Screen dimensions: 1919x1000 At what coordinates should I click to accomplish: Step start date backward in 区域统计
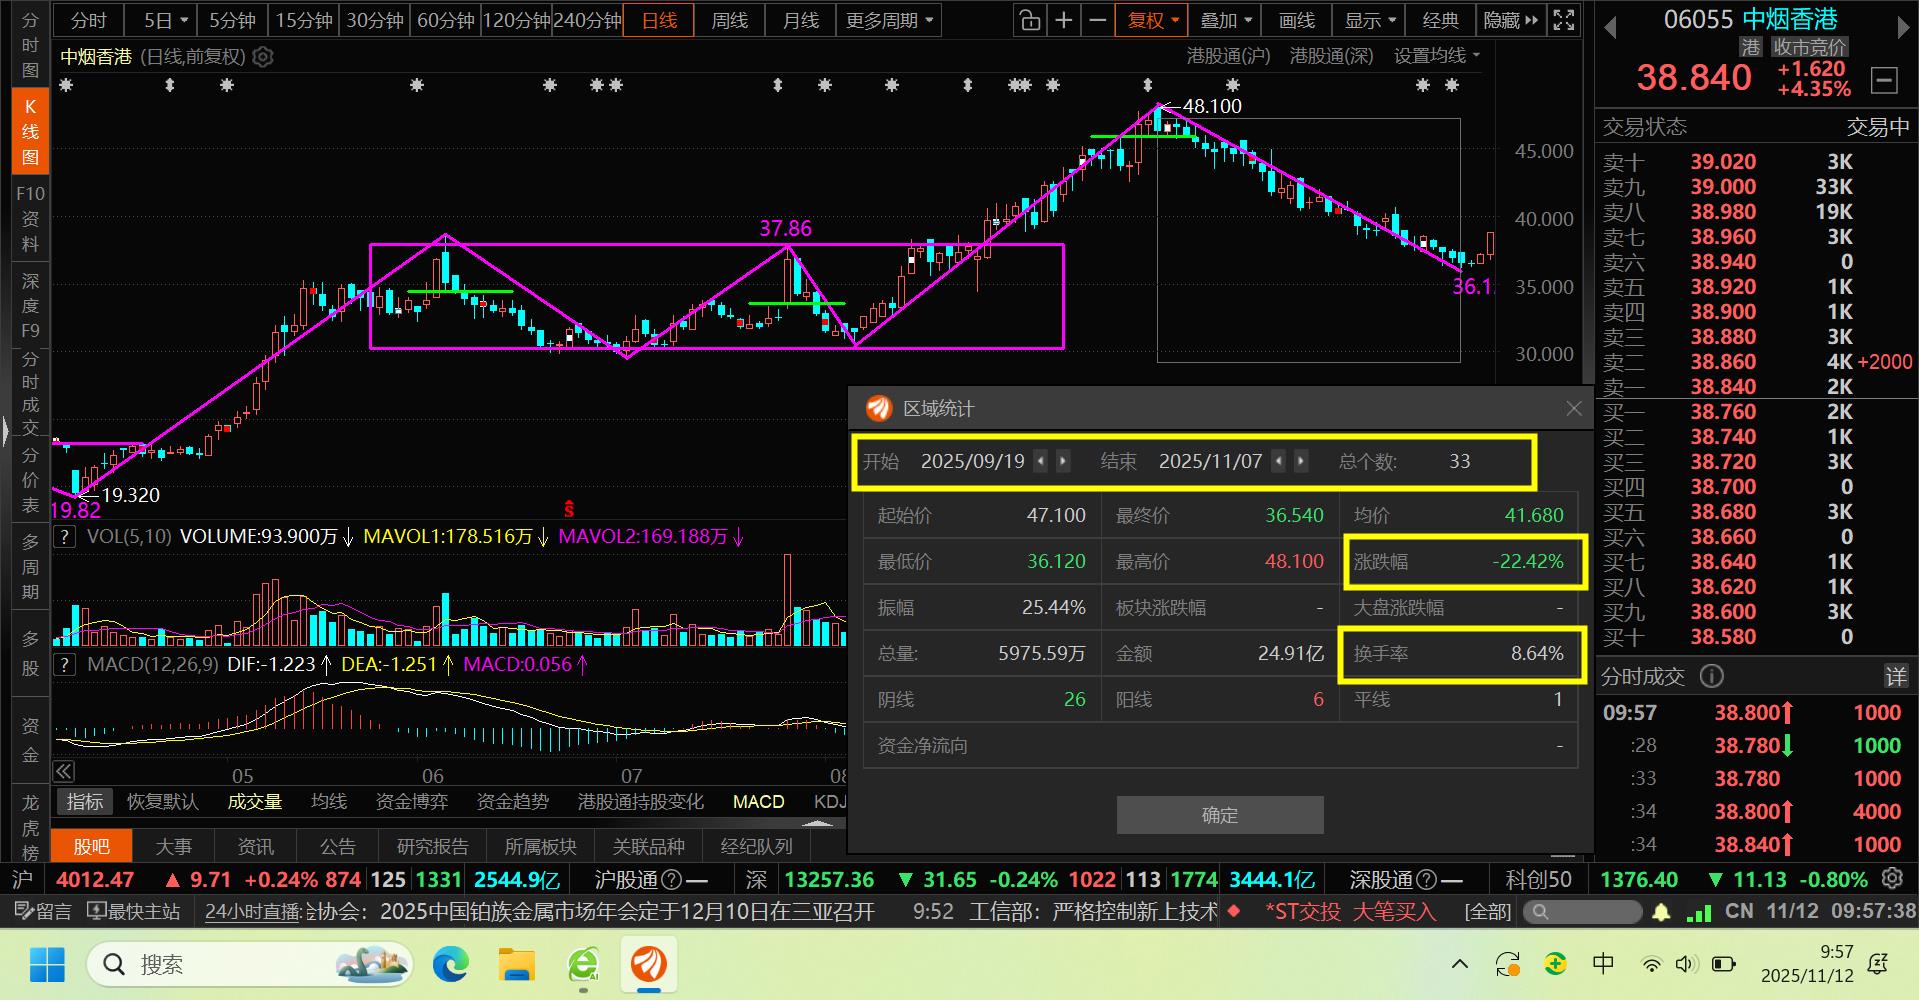click(x=1041, y=461)
